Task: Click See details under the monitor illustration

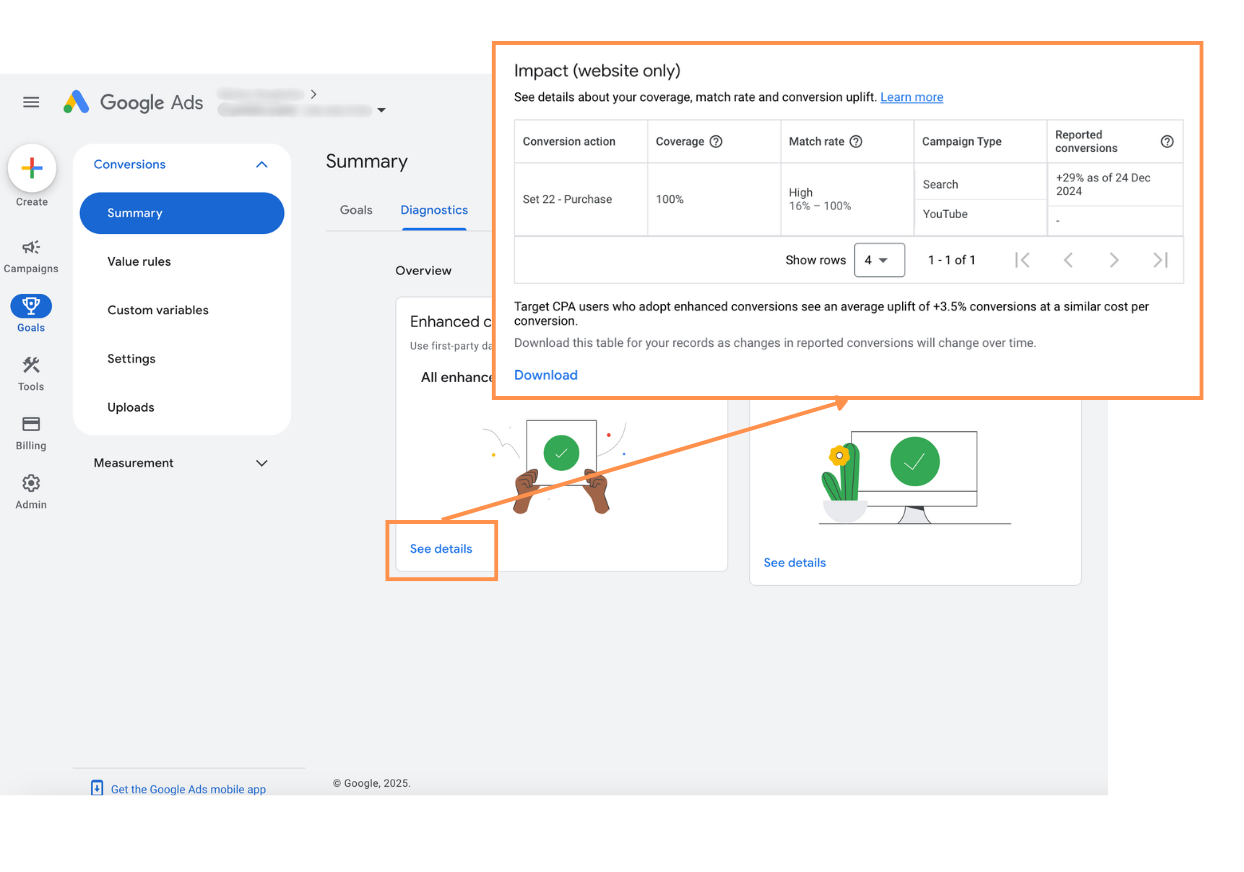Action: click(x=795, y=563)
